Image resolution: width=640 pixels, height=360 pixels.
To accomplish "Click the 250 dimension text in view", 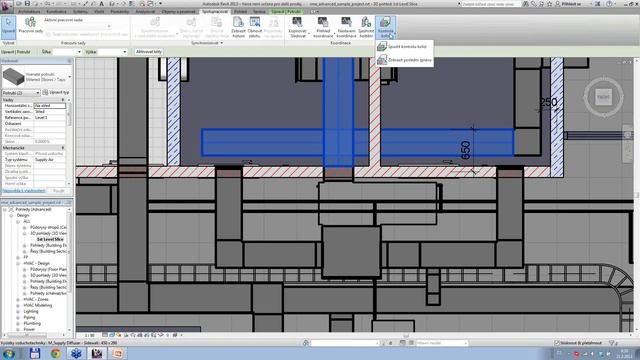I will pyautogui.click(x=548, y=102).
